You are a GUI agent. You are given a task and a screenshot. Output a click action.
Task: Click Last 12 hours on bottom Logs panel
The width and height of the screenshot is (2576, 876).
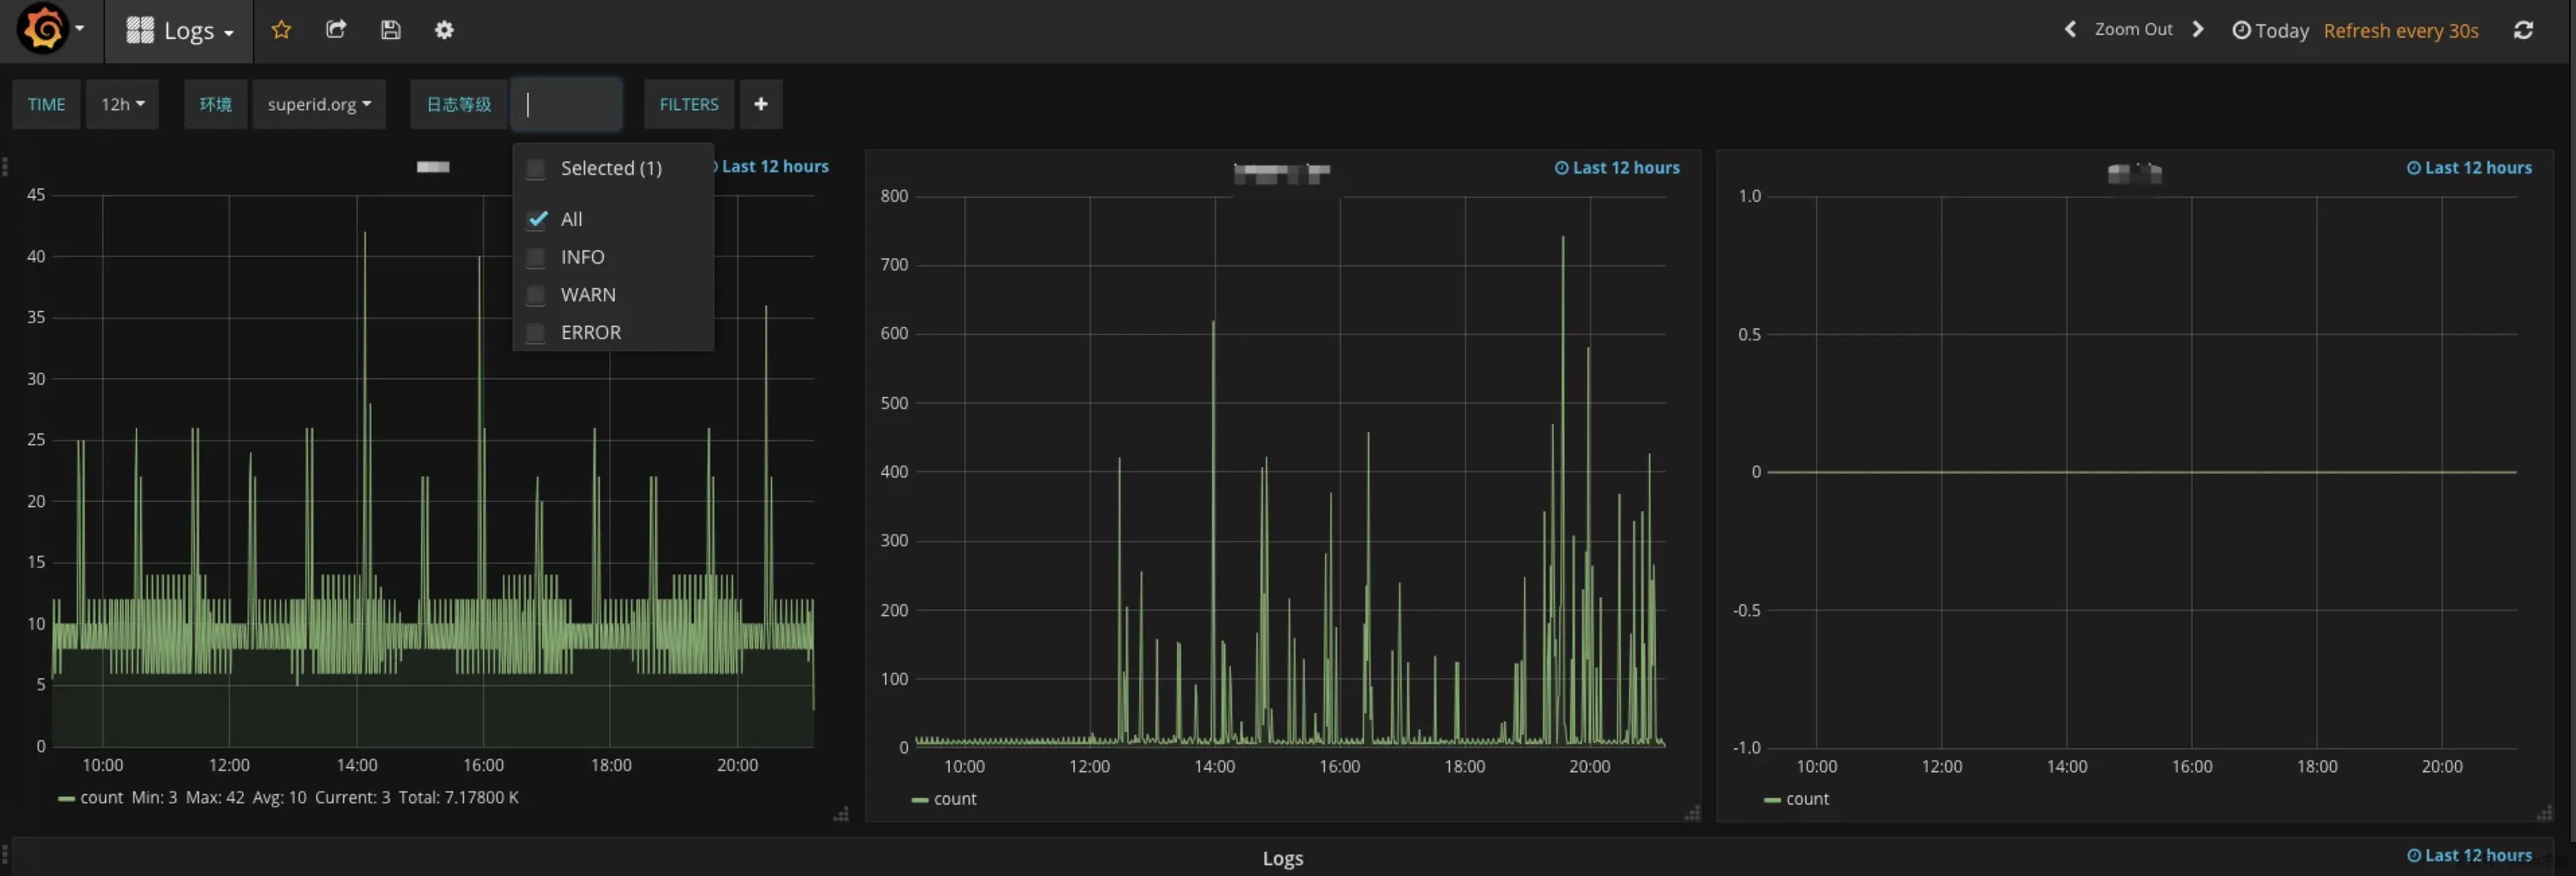pyautogui.click(x=2469, y=855)
